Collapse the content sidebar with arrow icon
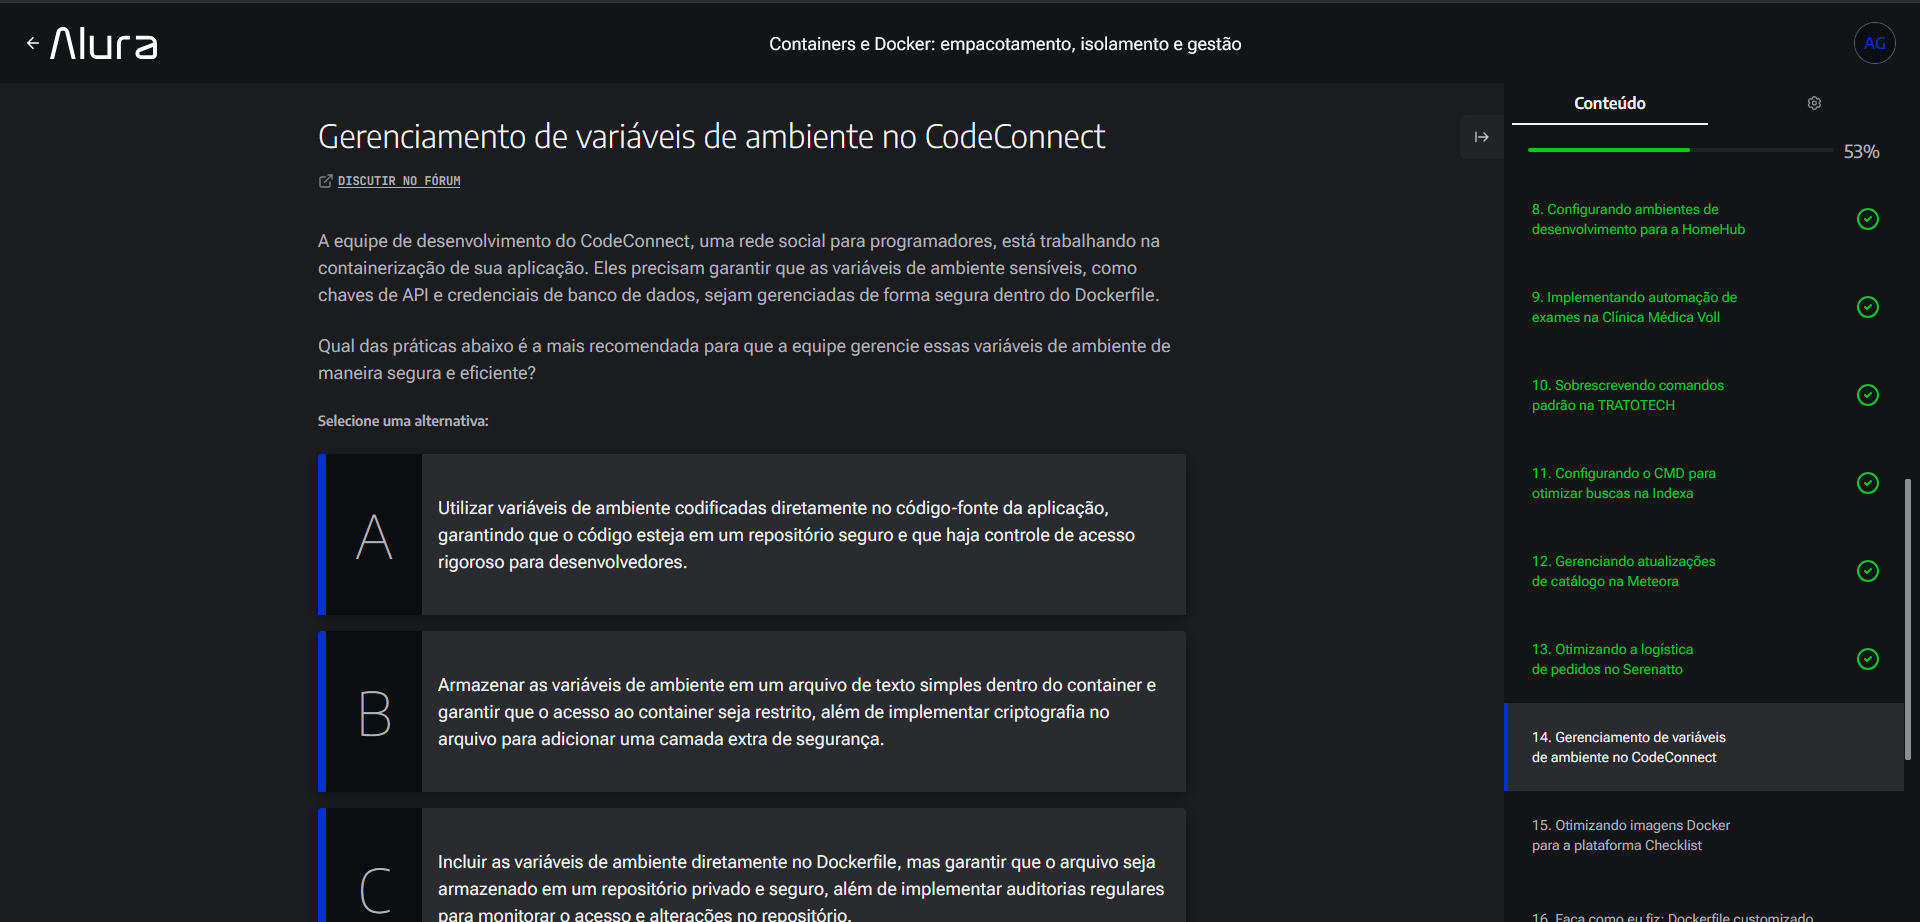1920x922 pixels. pyautogui.click(x=1481, y=137)
